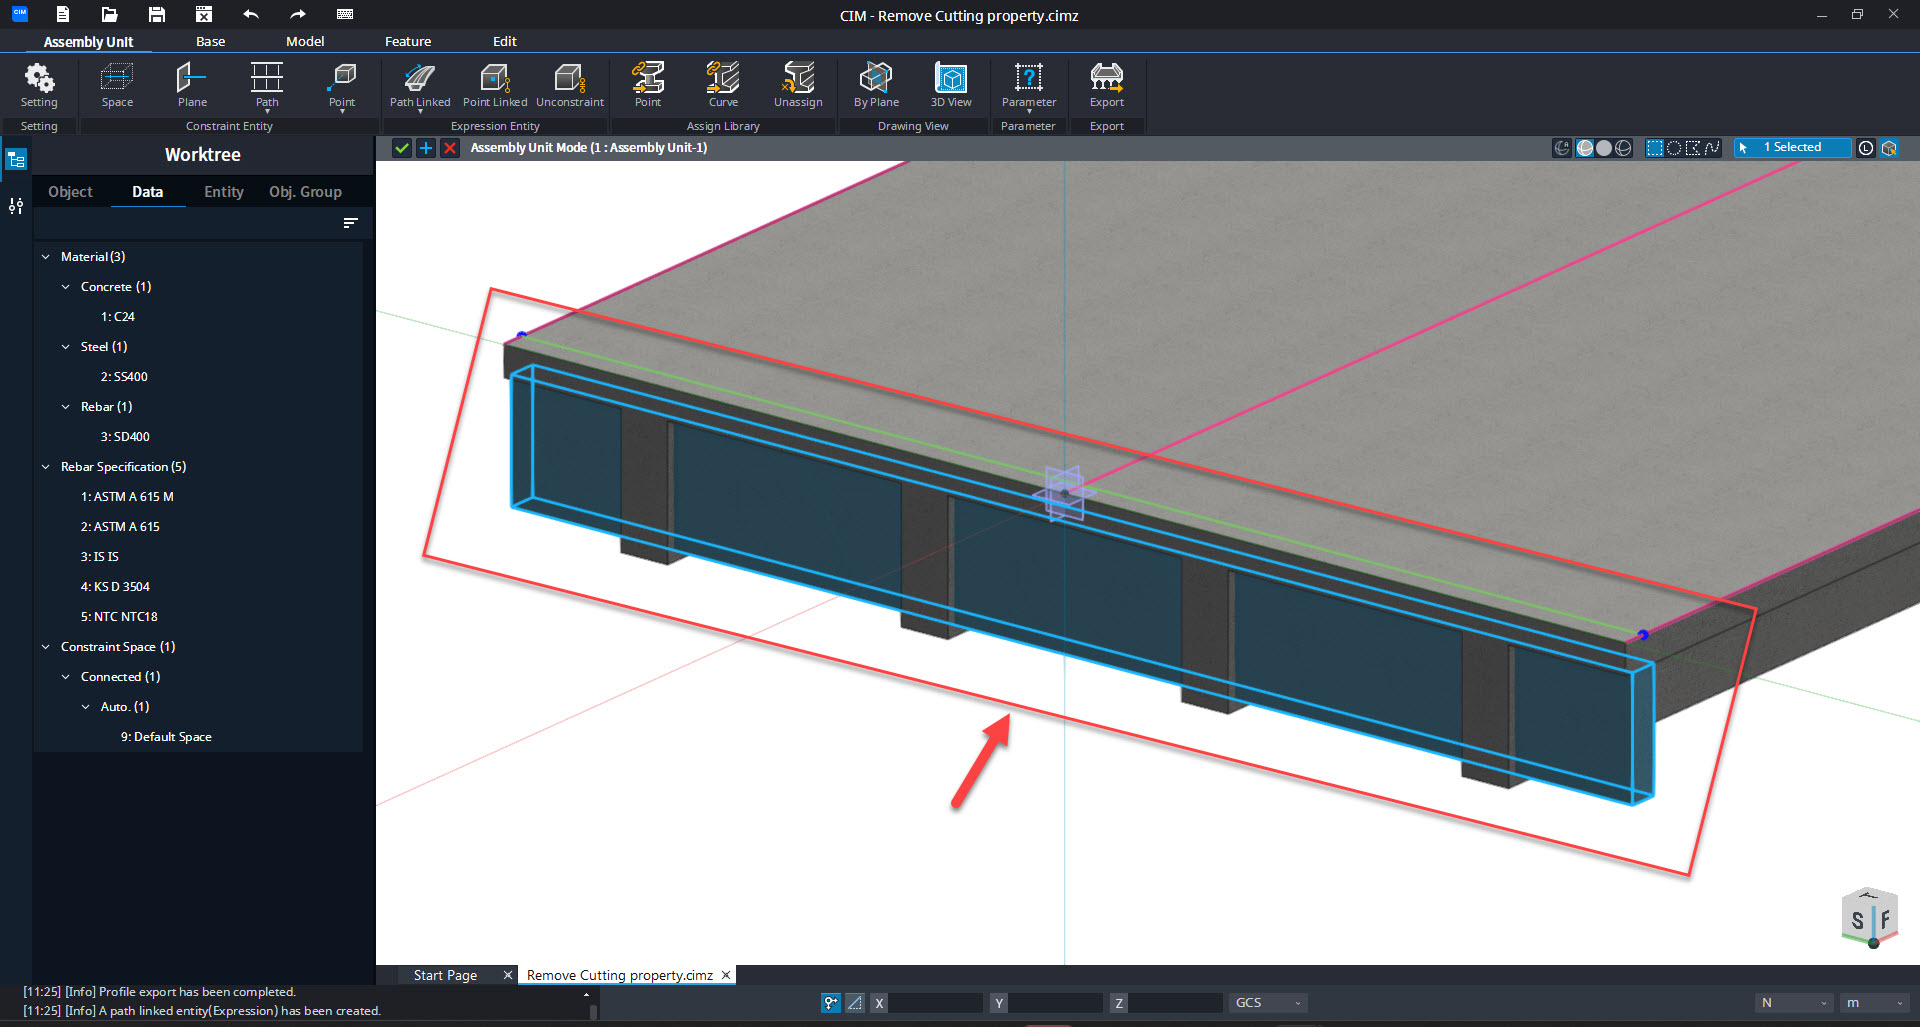1920x1027 pixels.
Task: Toggle the snap point icon near X field
Action: click(831, 1002)
